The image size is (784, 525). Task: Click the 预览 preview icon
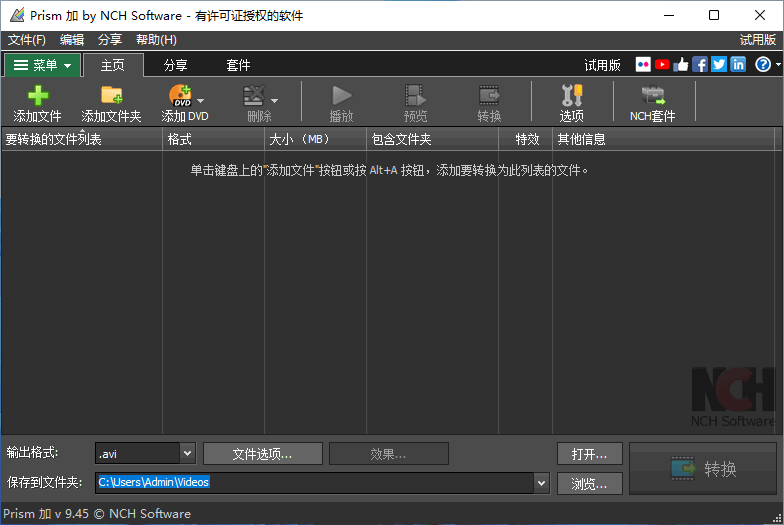pyautogui.click(x=415, y=96)
